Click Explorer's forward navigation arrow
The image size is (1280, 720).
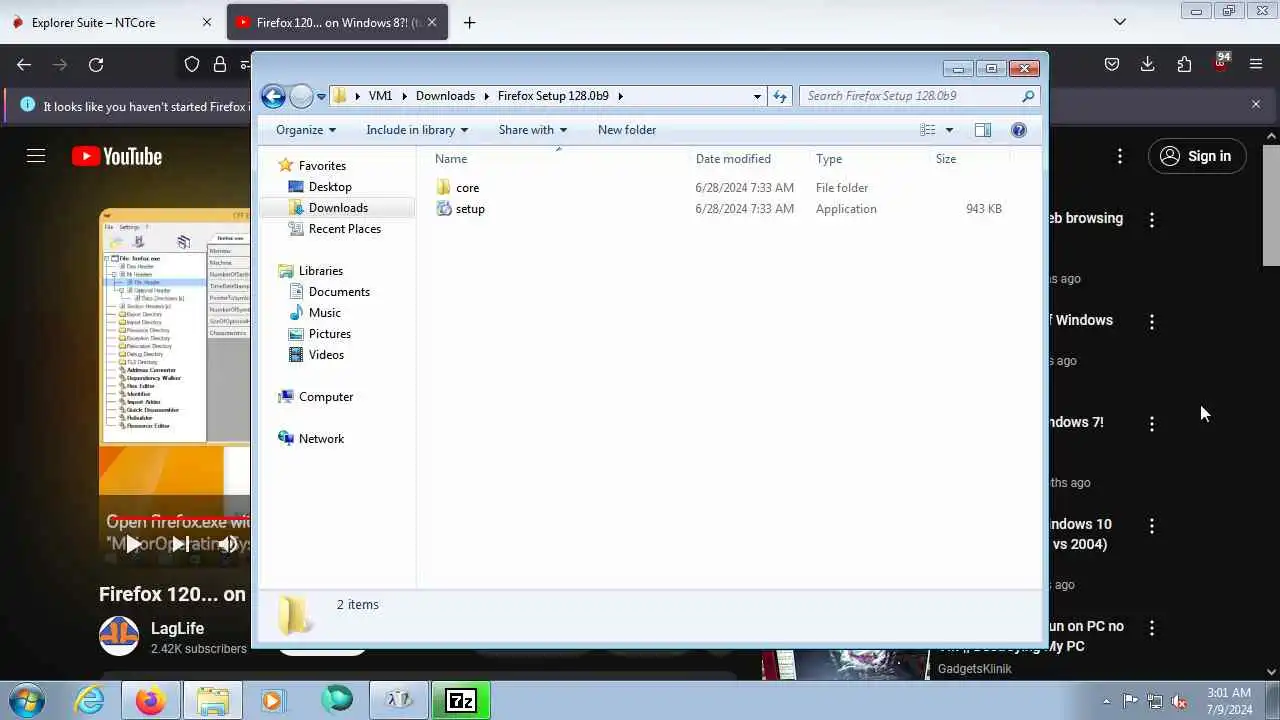[301, 96]
